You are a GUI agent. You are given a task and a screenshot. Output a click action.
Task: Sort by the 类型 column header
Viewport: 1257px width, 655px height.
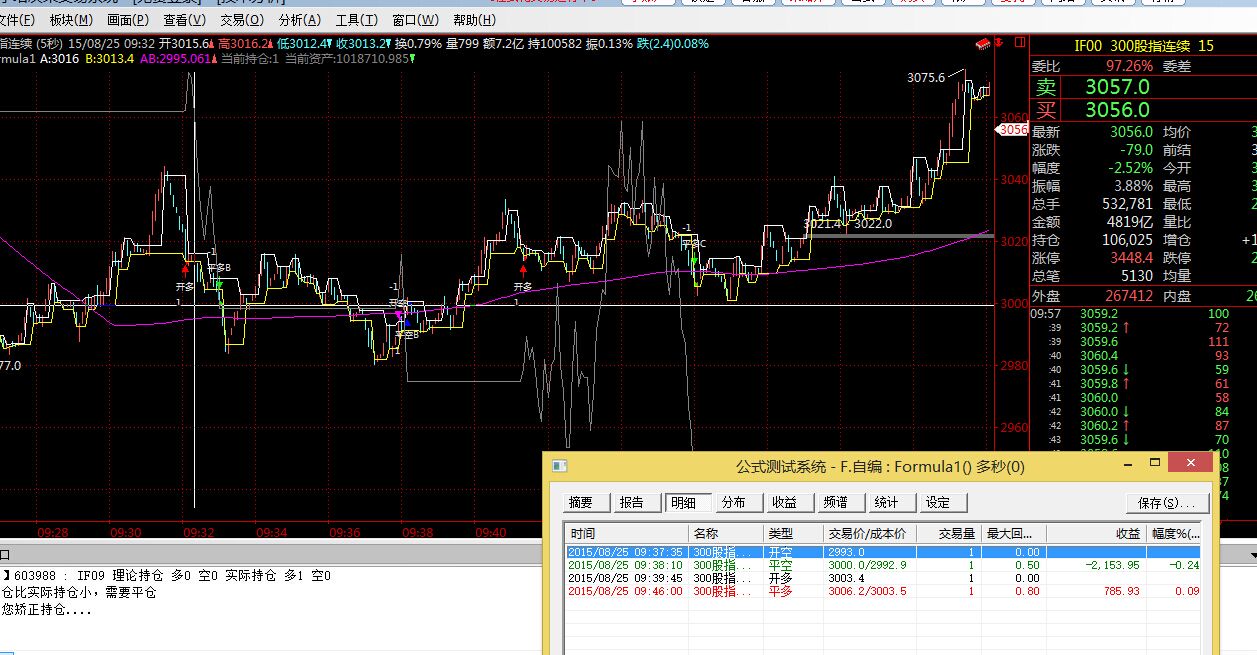794,534
